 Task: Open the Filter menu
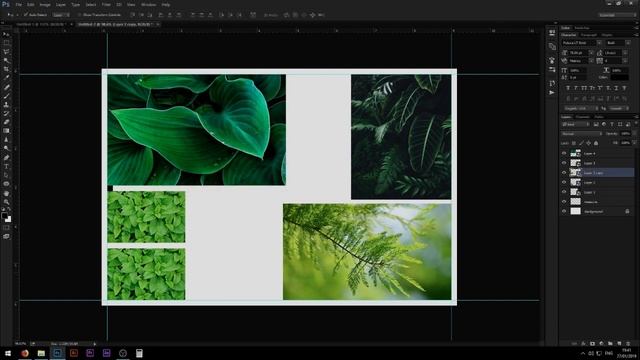106,4
